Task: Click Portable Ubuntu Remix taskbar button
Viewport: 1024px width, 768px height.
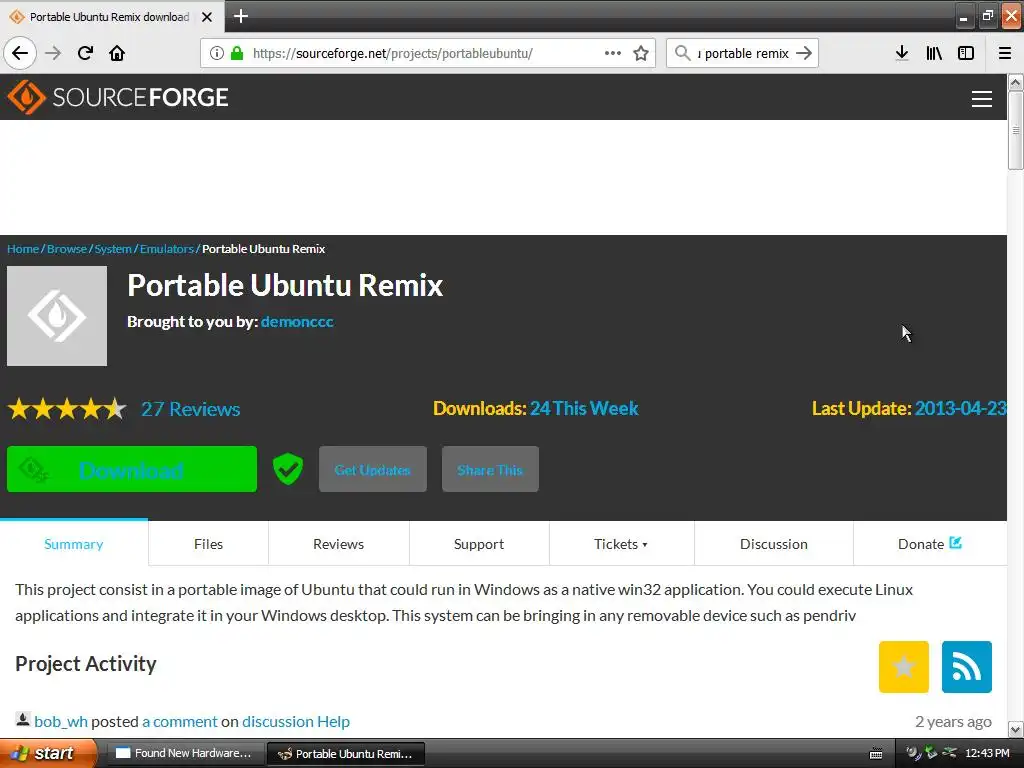Action: (346, 754)
